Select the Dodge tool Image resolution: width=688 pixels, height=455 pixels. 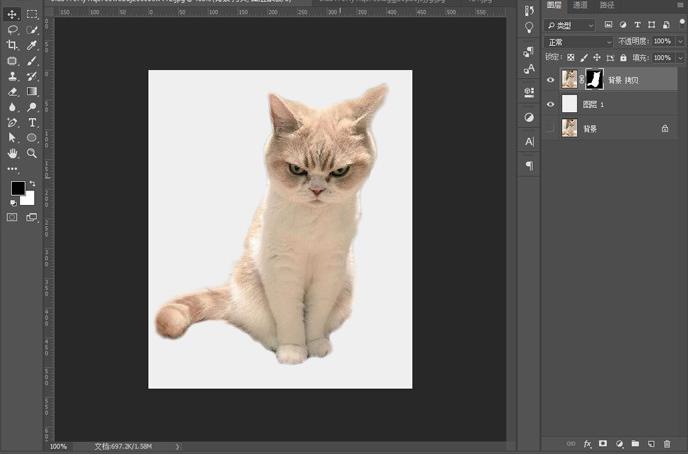point(32,107)
